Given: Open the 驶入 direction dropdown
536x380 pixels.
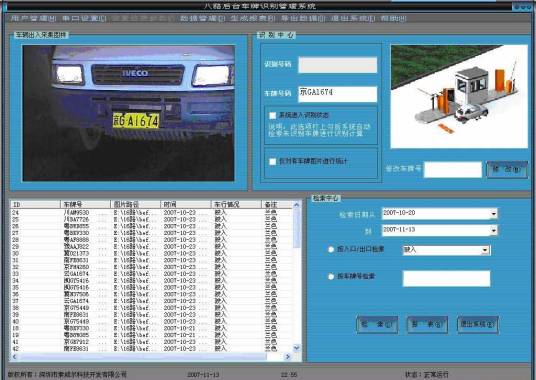Looking at the screenshot, I should tap(485, 250).
